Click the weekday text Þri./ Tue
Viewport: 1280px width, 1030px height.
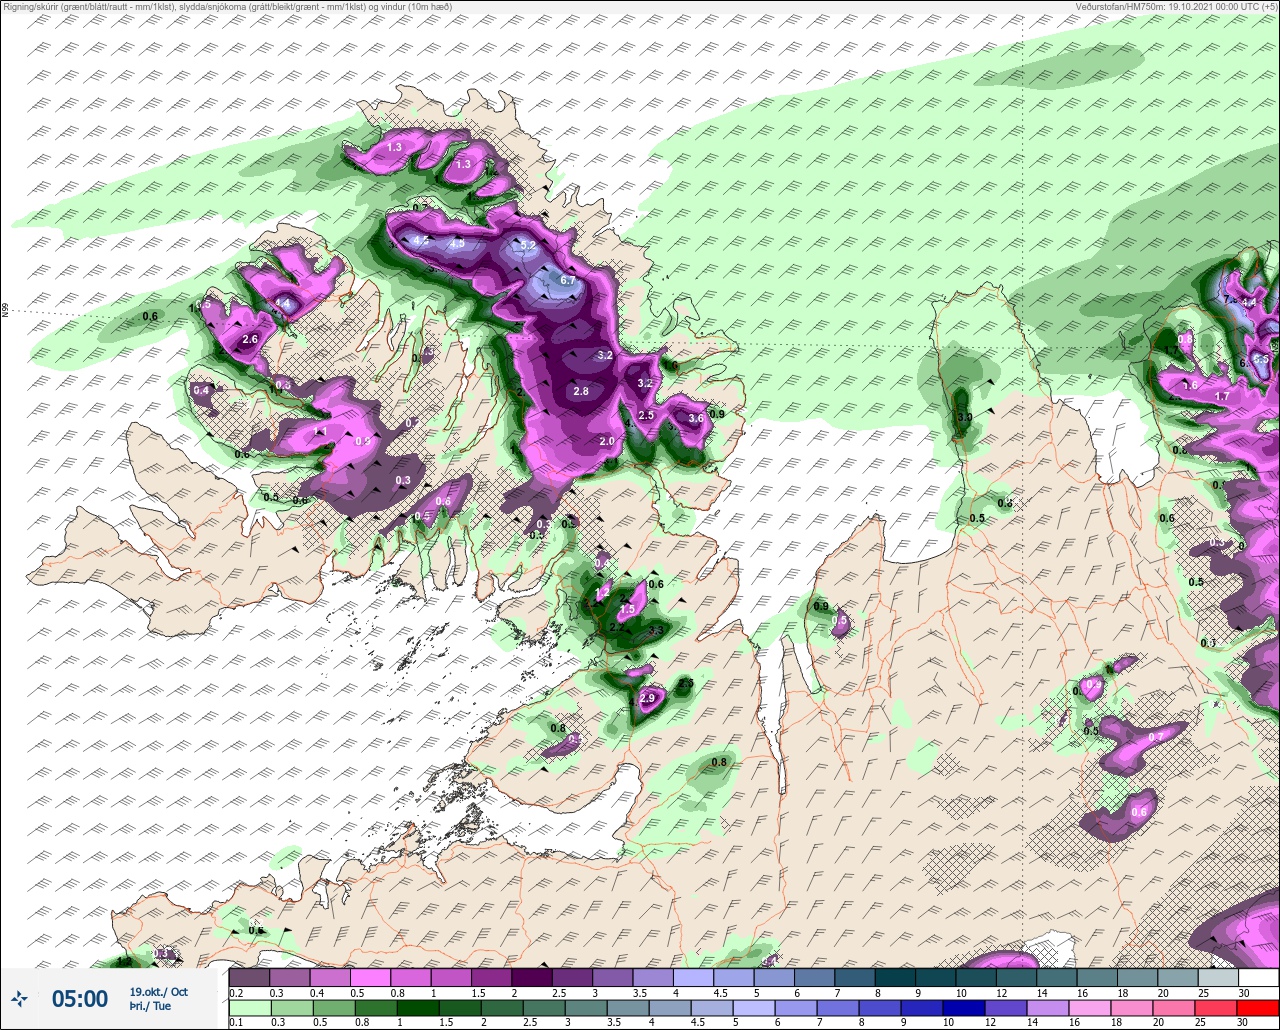coord(150,1006)
